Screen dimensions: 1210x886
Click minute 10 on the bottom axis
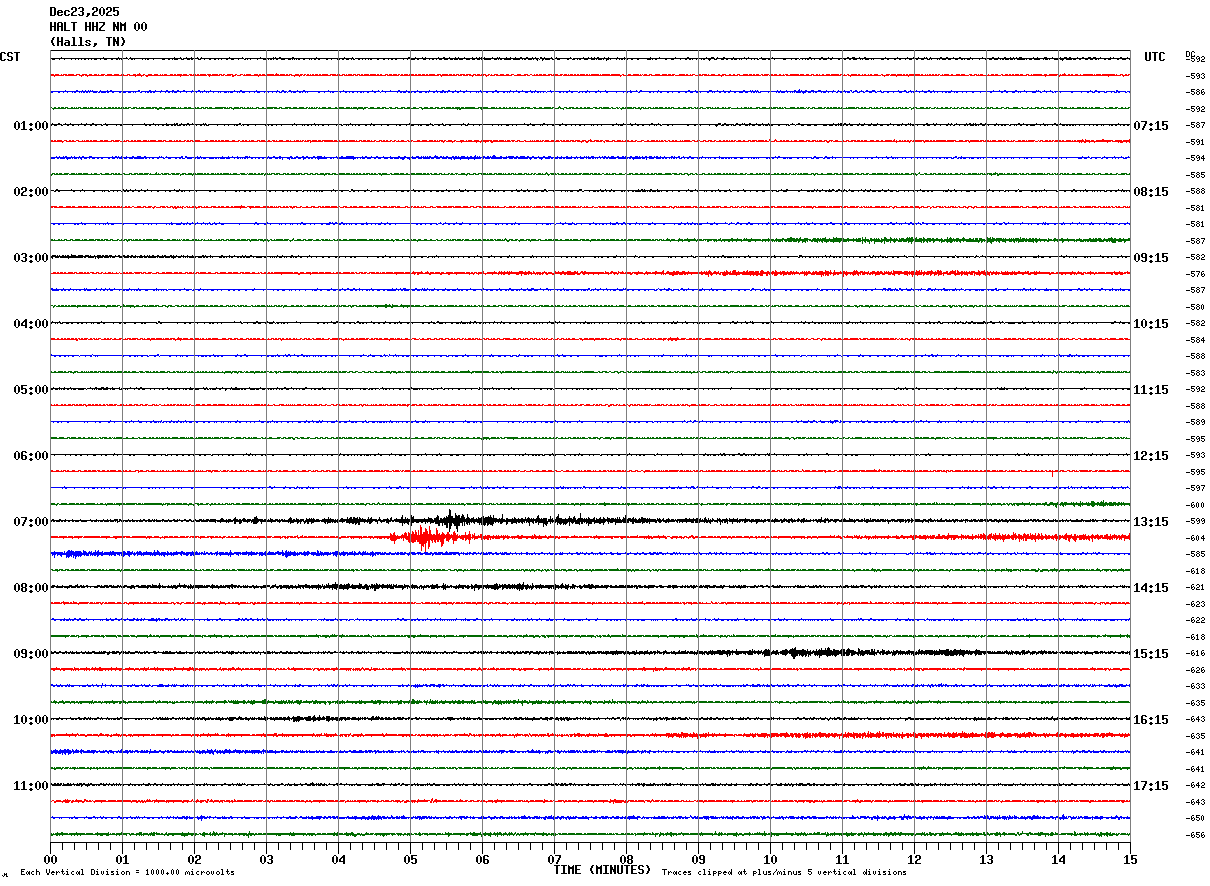770,859
